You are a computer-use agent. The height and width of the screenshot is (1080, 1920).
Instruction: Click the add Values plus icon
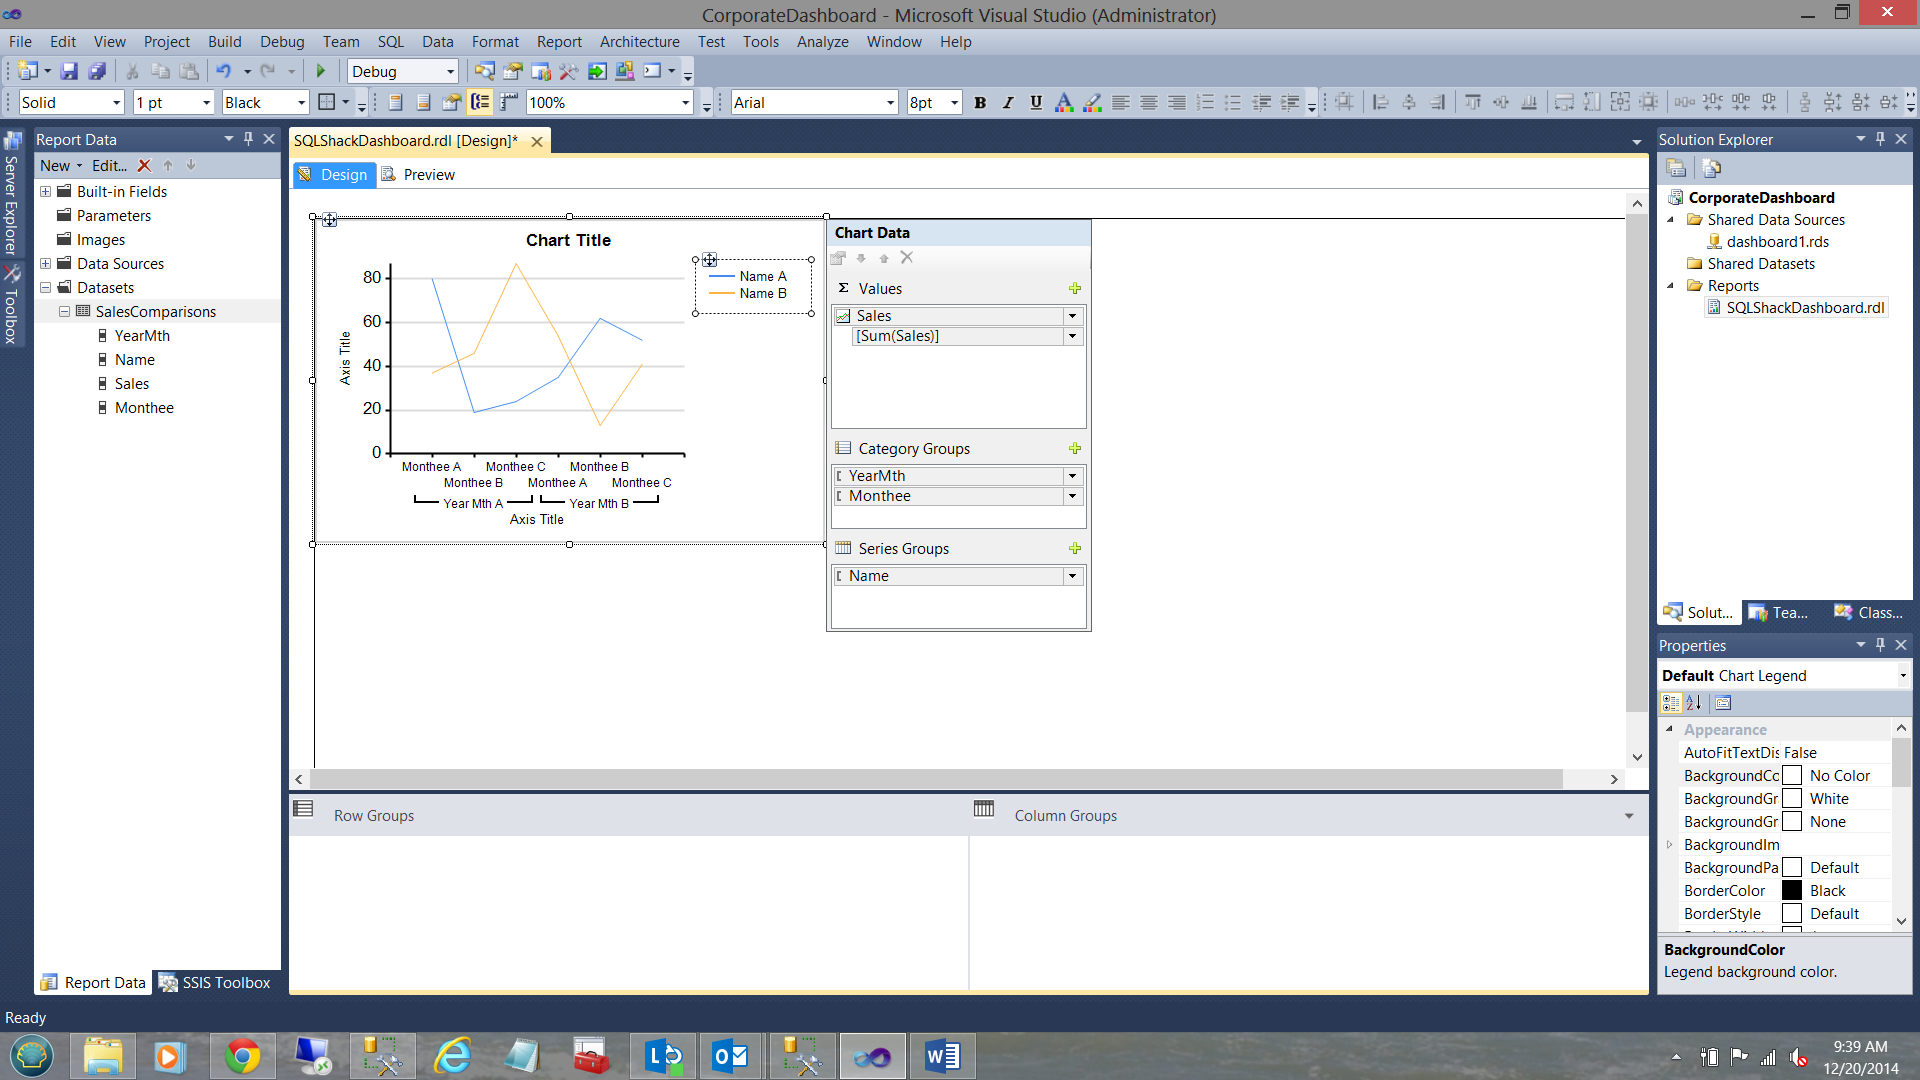1075,288
